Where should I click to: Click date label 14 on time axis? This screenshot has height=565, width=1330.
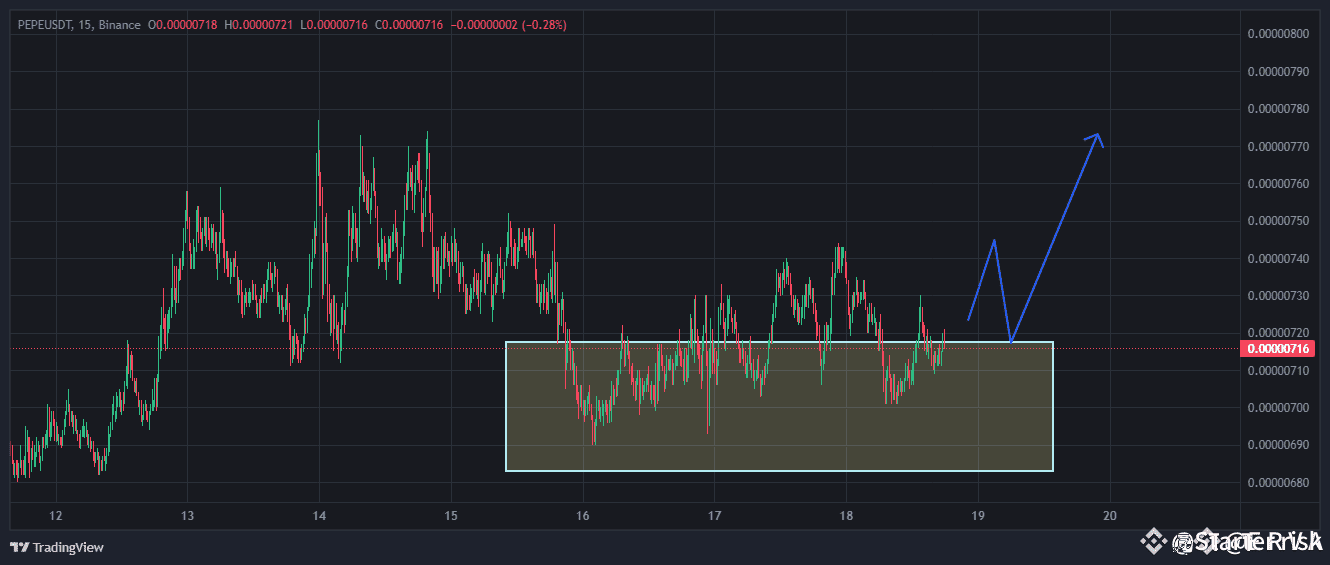coord(319,516)
